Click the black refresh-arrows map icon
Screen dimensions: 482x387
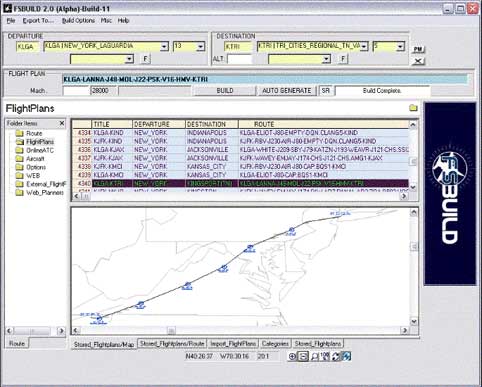point(335,356)
